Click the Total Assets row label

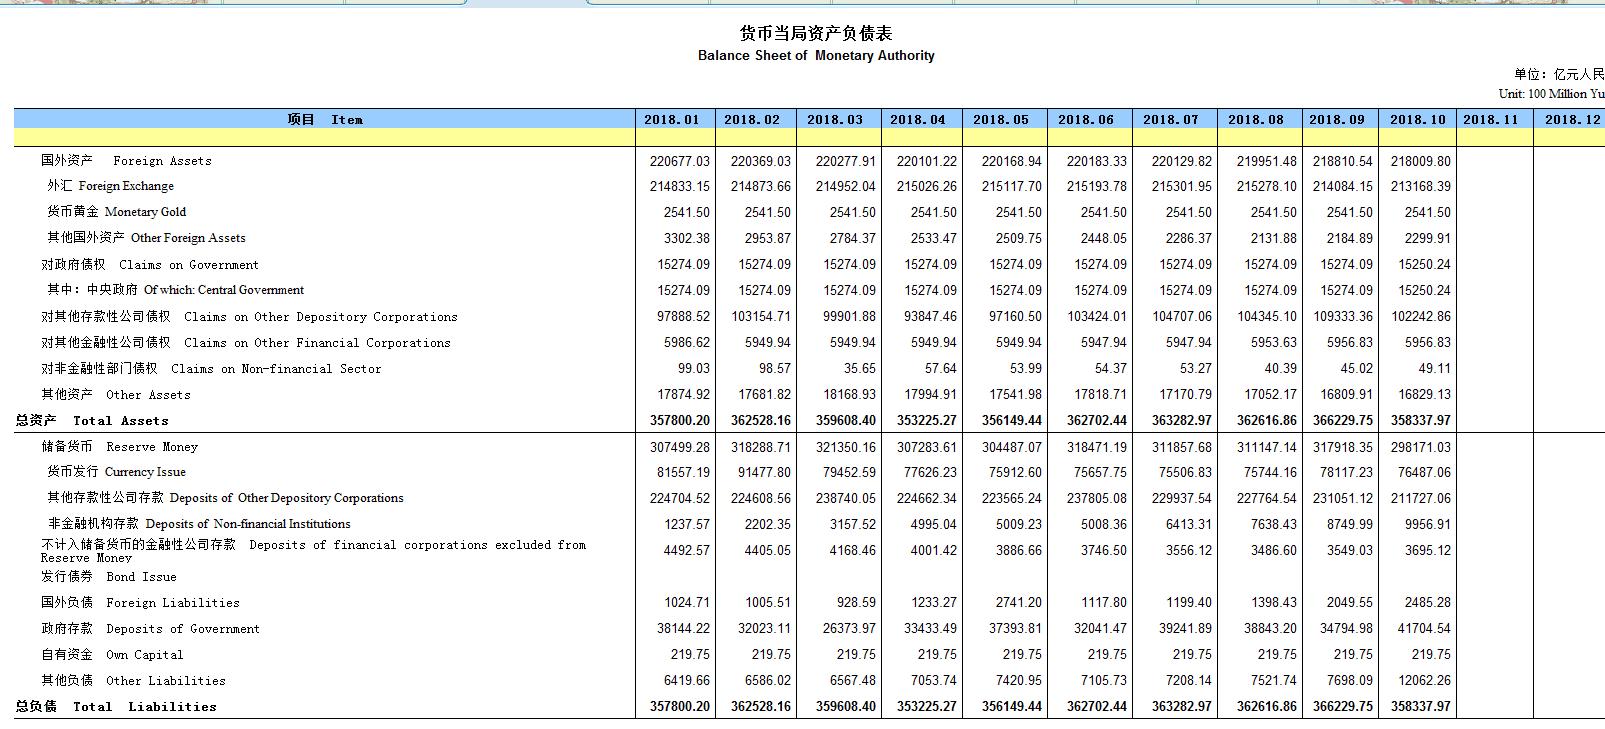[x=92, y=421]
